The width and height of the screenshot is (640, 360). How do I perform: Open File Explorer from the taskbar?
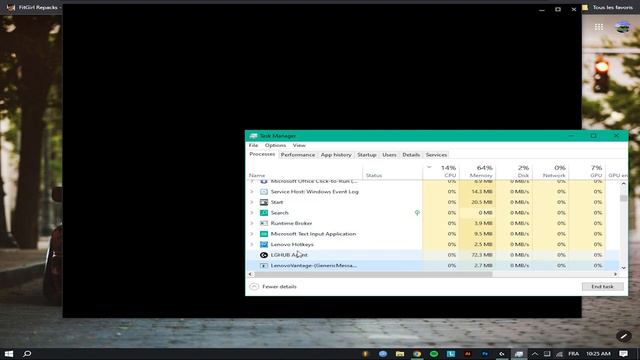(400, 354)
